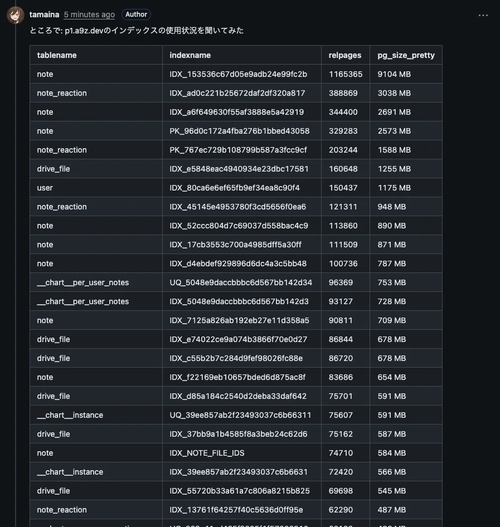Select the user table name cell
The width and height of the screenshot is (500, 527).
[96, 188]
